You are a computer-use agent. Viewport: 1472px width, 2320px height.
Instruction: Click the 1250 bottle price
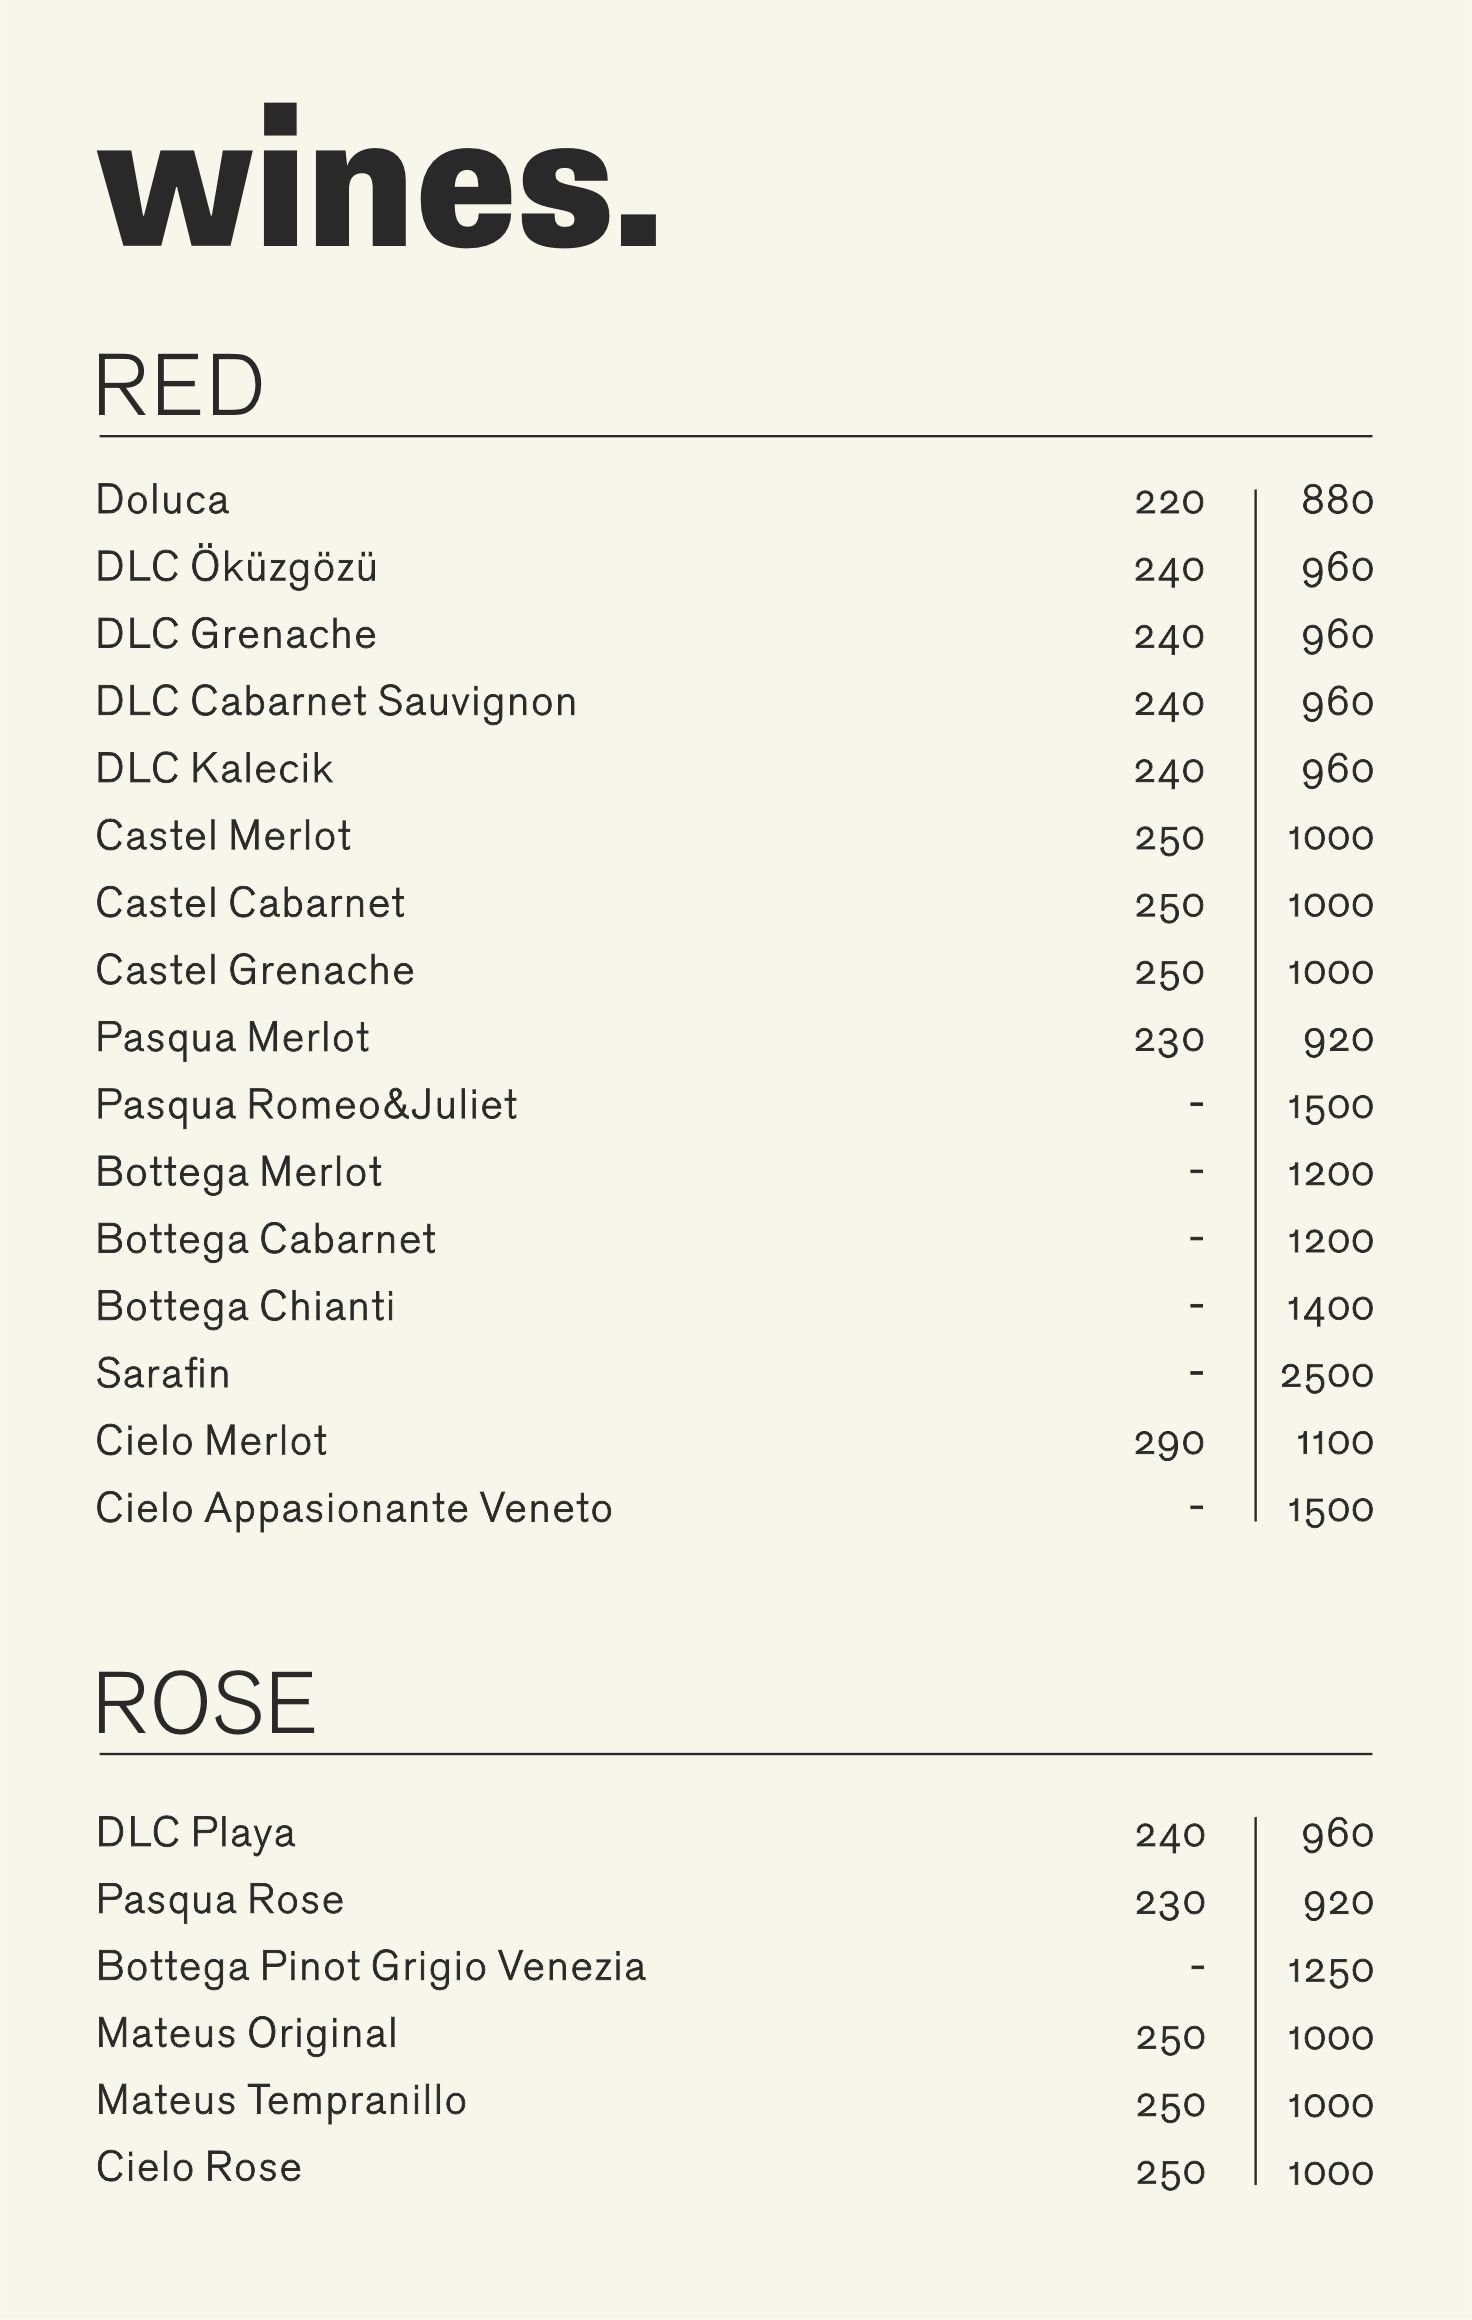(1330, 1971)
